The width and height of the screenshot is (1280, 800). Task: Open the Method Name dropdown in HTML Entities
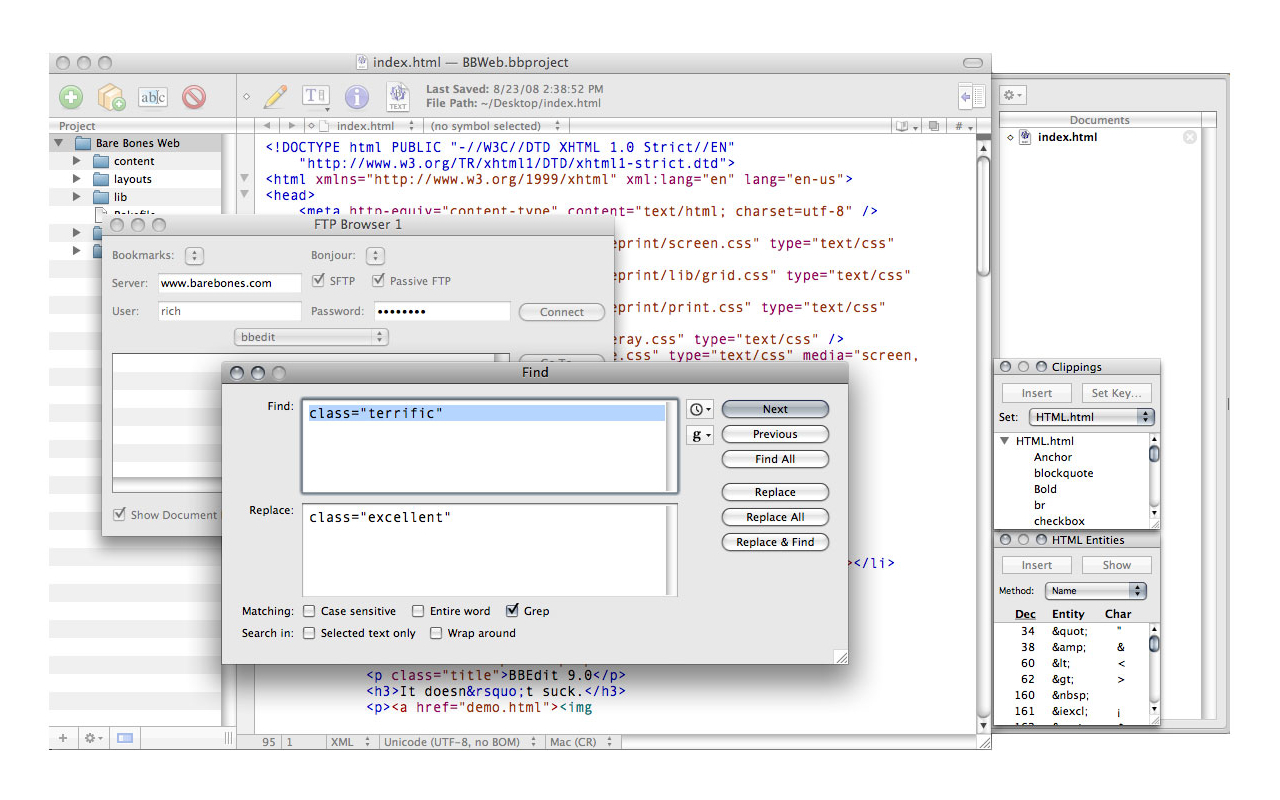point(1095,591)
